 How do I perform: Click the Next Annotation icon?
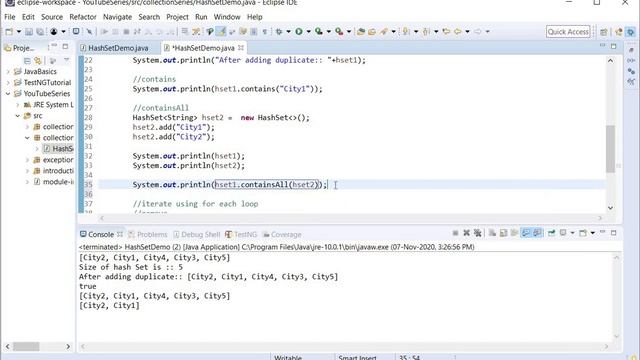click(406, 31)
